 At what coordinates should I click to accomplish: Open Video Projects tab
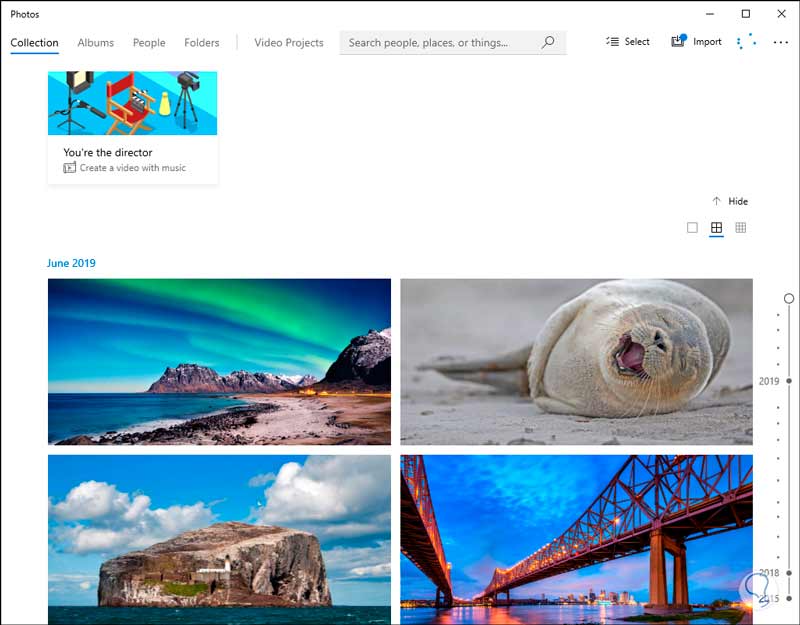pyautogui.click(x=289, y=43)
